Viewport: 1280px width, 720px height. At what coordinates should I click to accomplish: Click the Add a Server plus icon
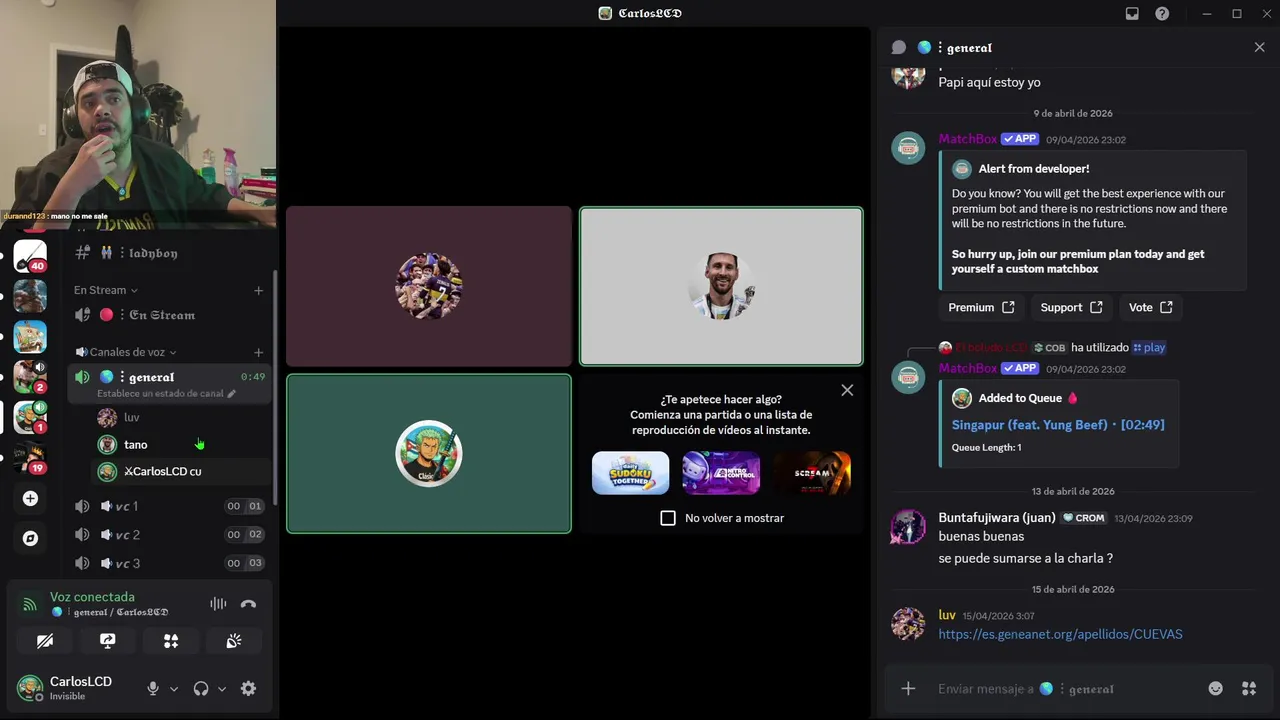30,498
